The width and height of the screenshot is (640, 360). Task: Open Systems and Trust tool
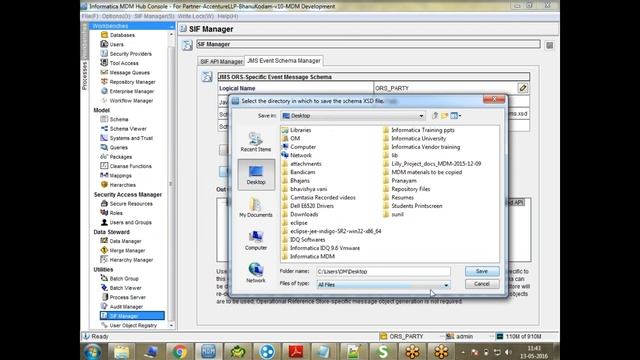(131, 138)
